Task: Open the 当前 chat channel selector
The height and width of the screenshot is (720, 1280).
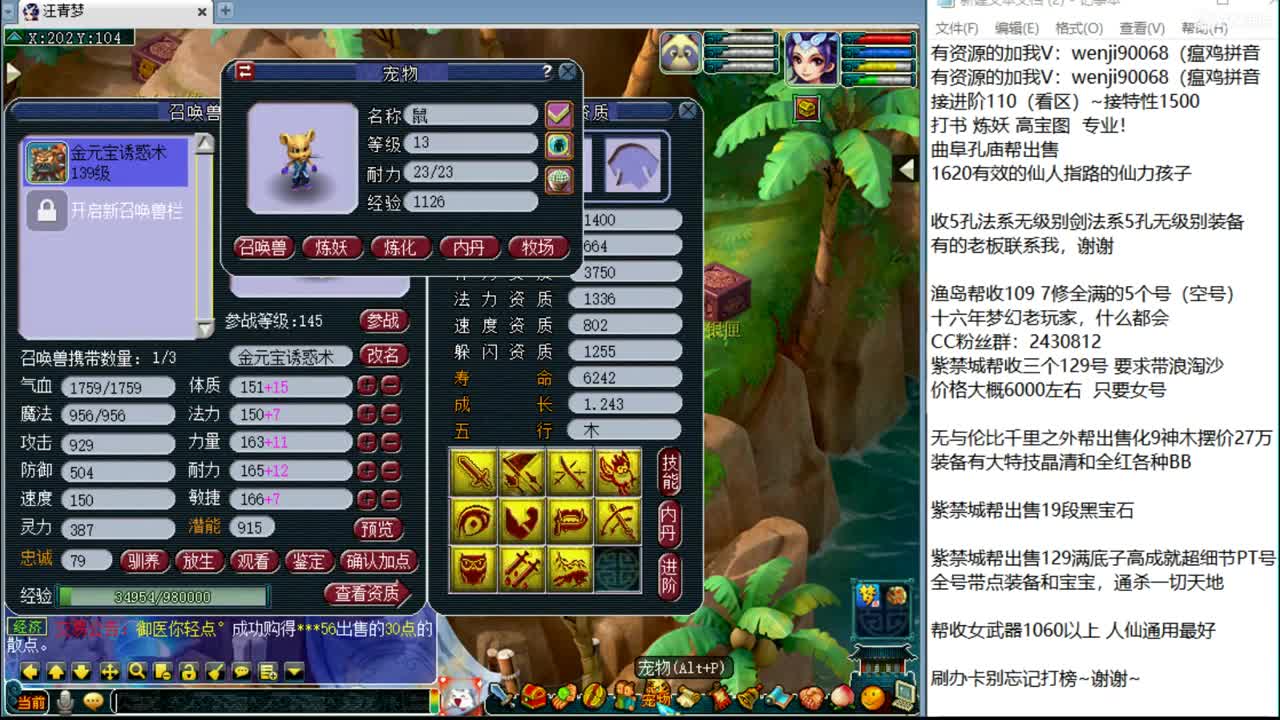Action: [x=31, y=703]
